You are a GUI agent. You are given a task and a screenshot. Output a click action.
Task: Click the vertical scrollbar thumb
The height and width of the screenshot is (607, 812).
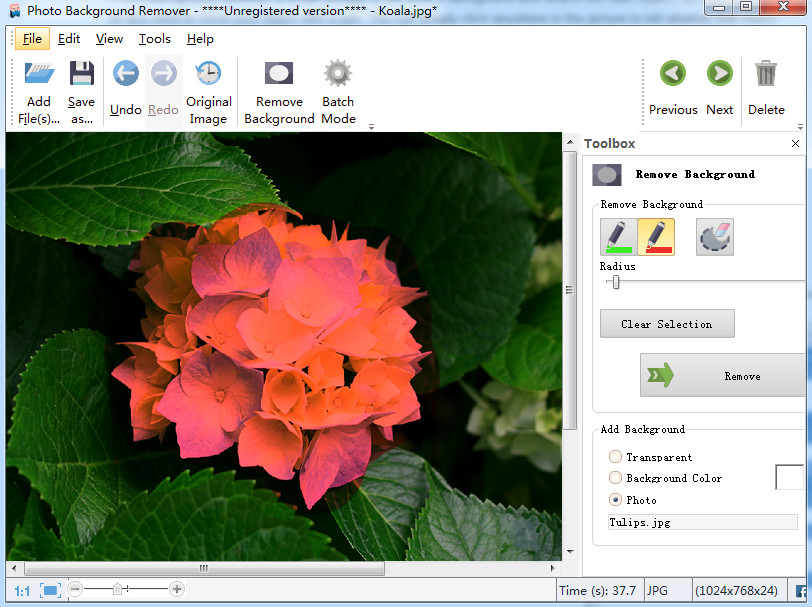570,290
